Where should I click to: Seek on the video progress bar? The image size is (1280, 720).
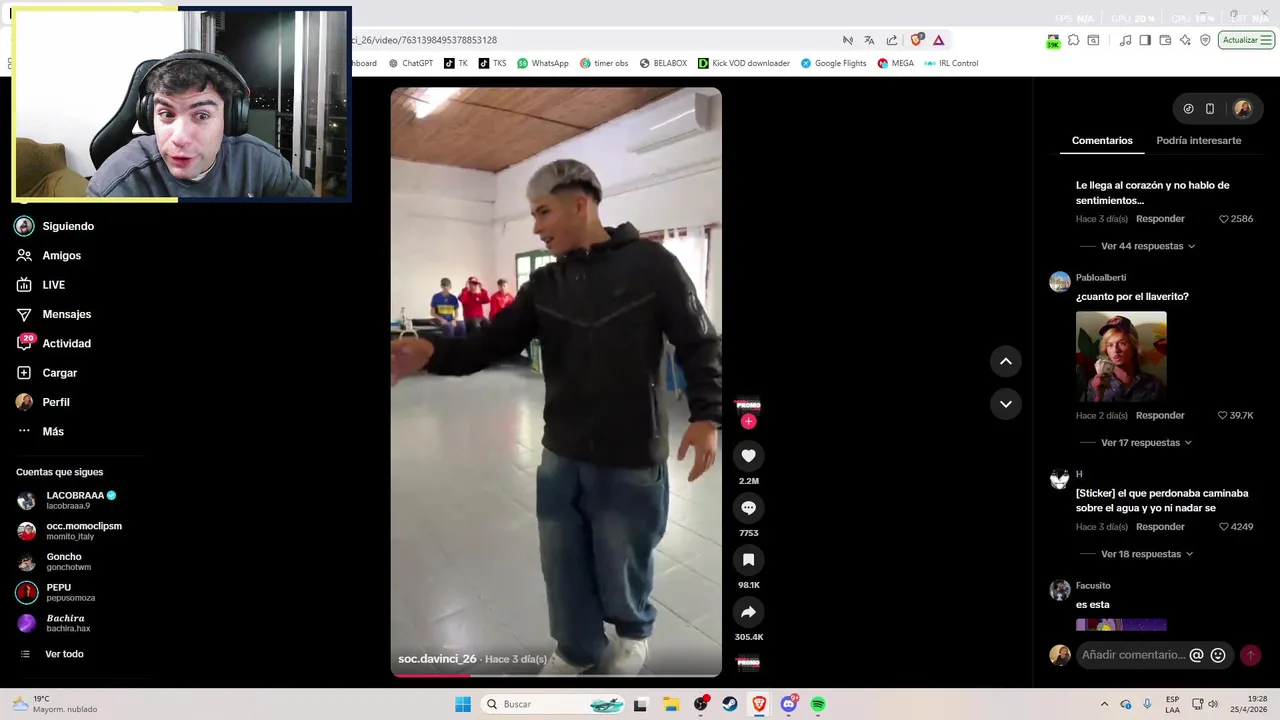(x=556, y=675)
